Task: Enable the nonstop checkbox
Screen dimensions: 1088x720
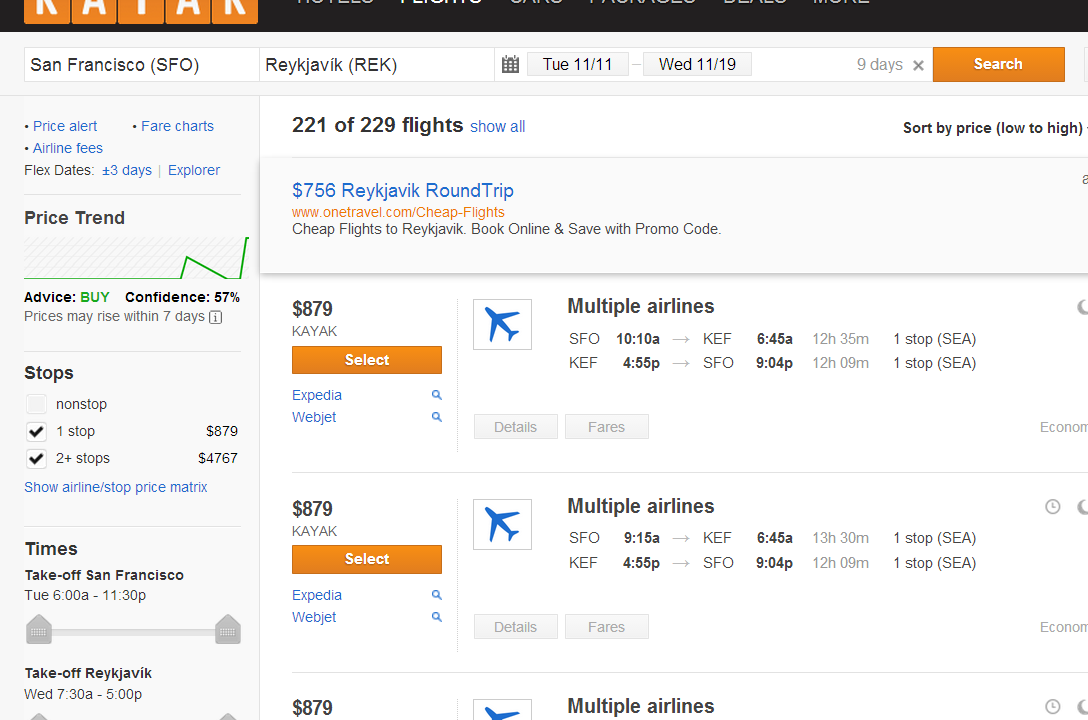Action: coord(36,404)
